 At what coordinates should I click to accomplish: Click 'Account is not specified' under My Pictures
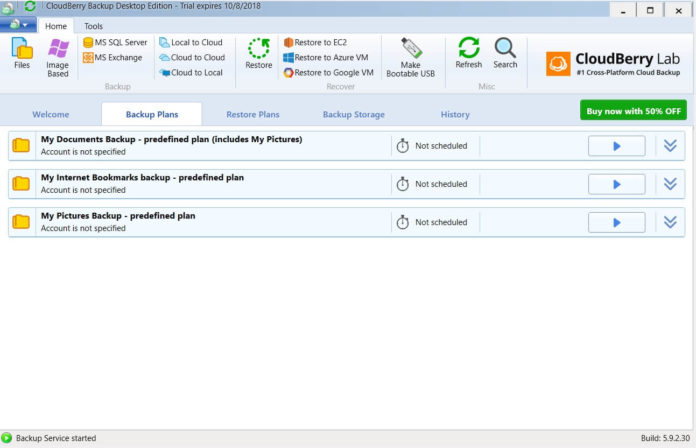tap(83, 228)
